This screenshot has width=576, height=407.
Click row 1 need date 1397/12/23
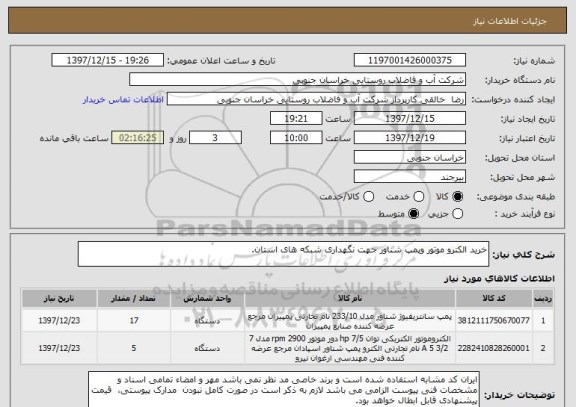[x=59, y=321]
